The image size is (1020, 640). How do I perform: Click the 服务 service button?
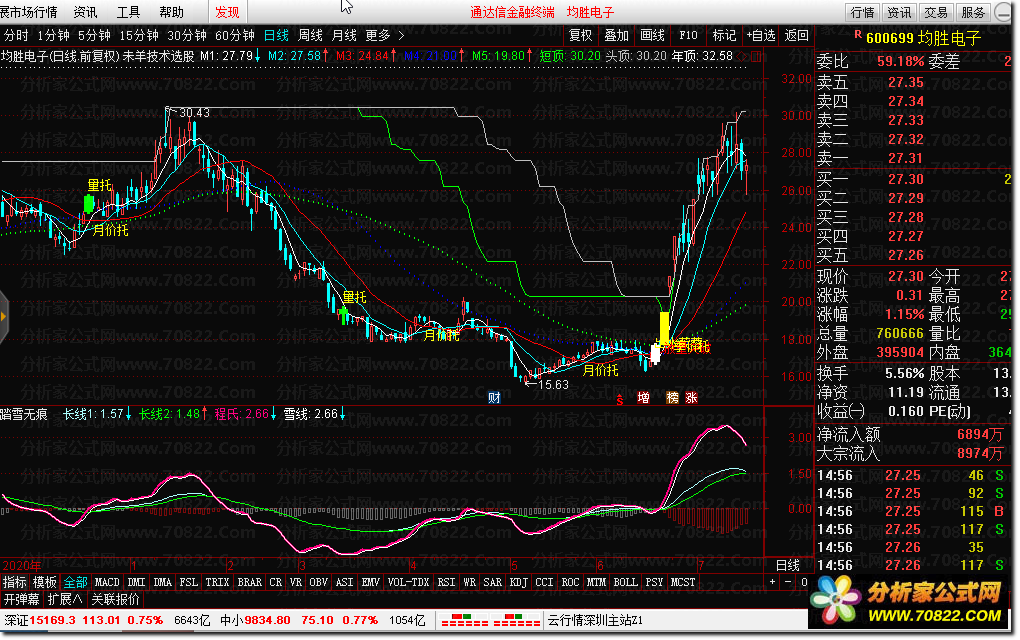pyautogui.click(x=973, y=12)
